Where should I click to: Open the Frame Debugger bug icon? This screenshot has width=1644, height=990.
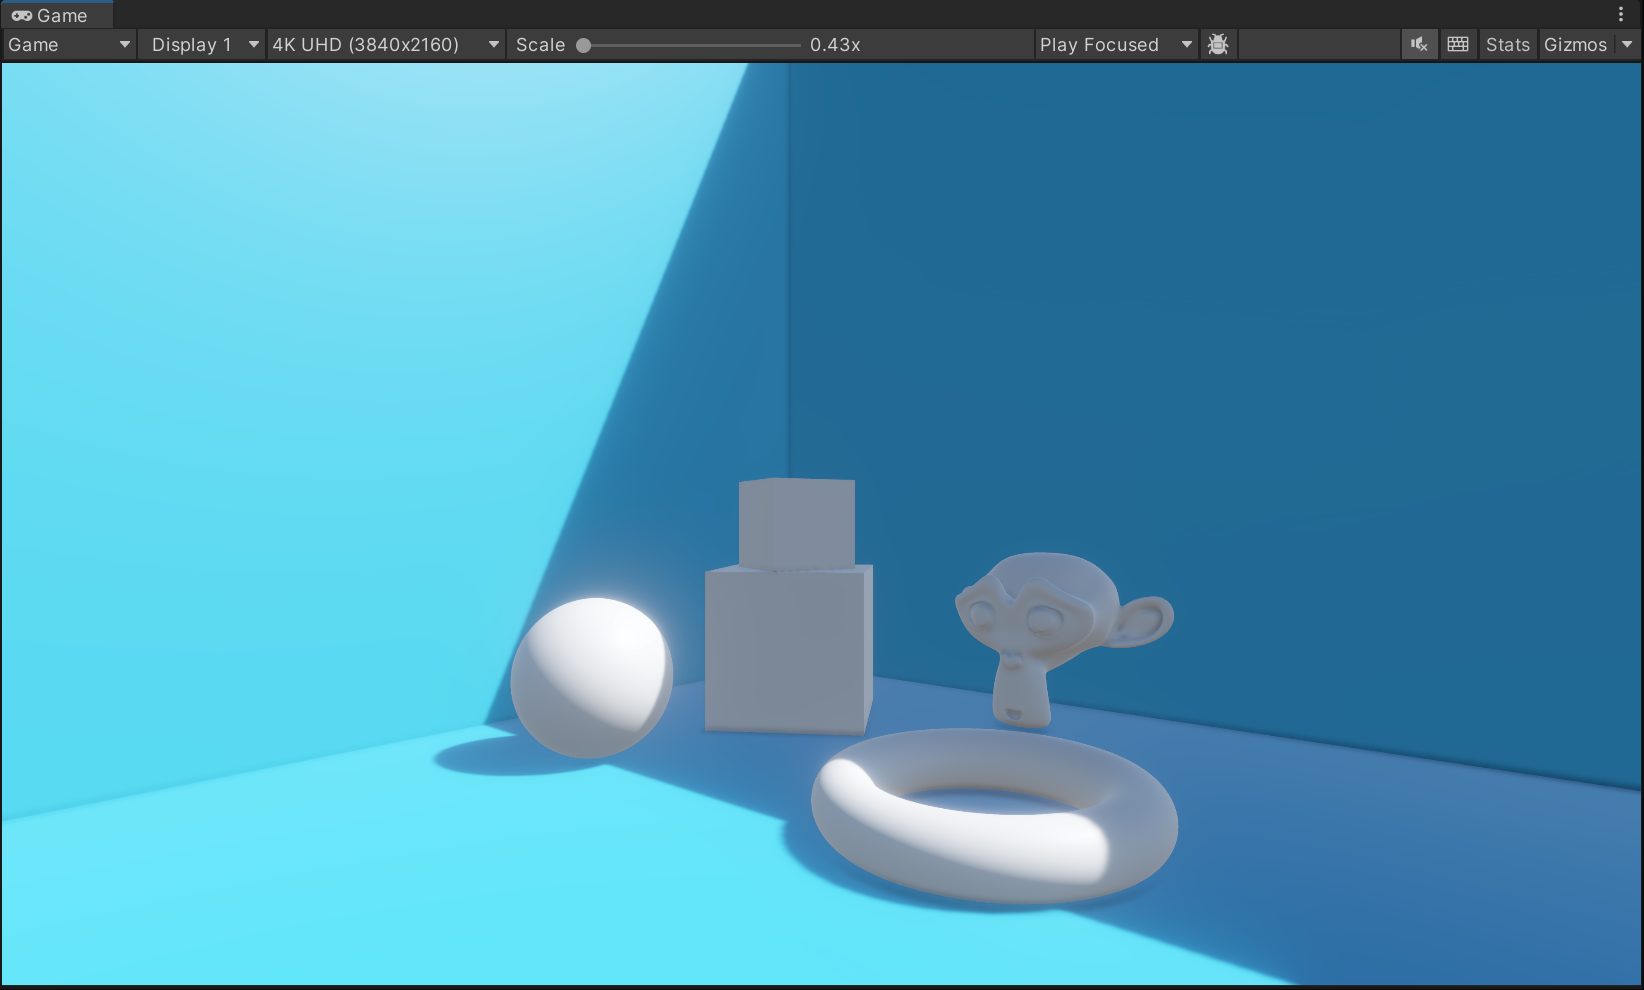click(1217, 45)
